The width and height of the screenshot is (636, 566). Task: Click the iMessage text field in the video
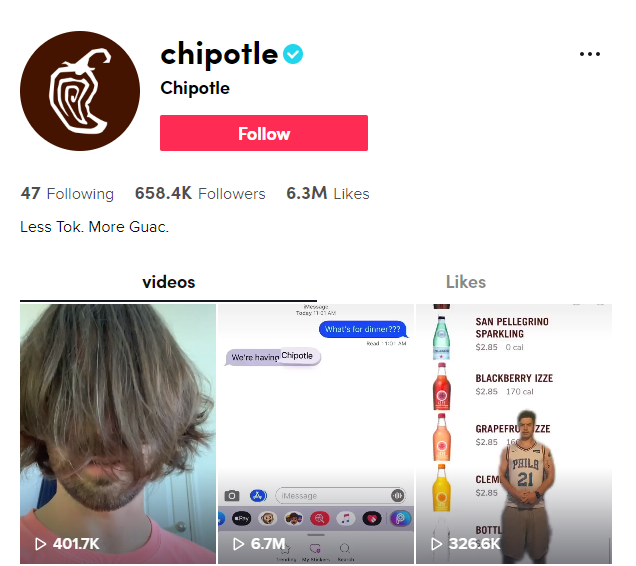340,495
